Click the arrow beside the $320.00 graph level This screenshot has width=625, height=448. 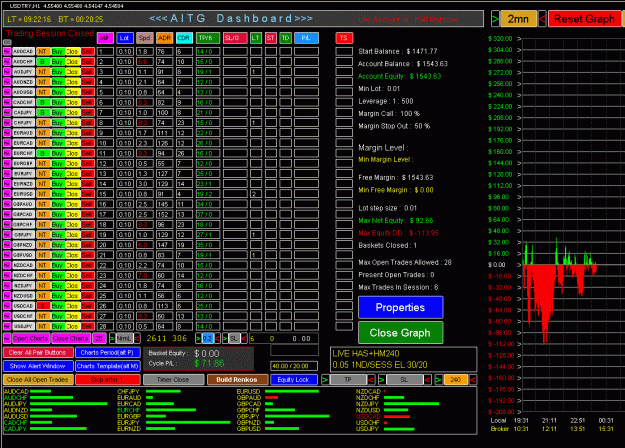click(519, 39)
